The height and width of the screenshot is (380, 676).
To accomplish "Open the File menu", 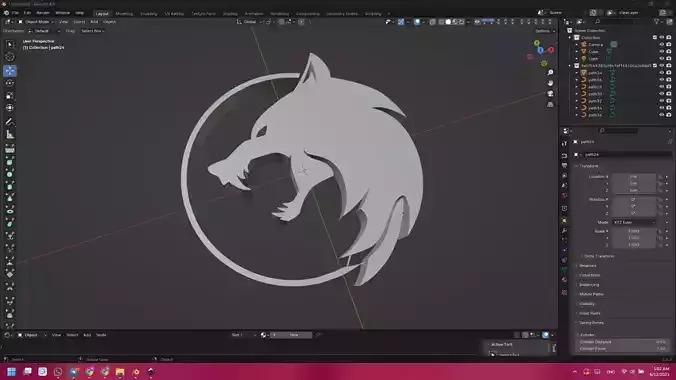I will click(16, 13).
